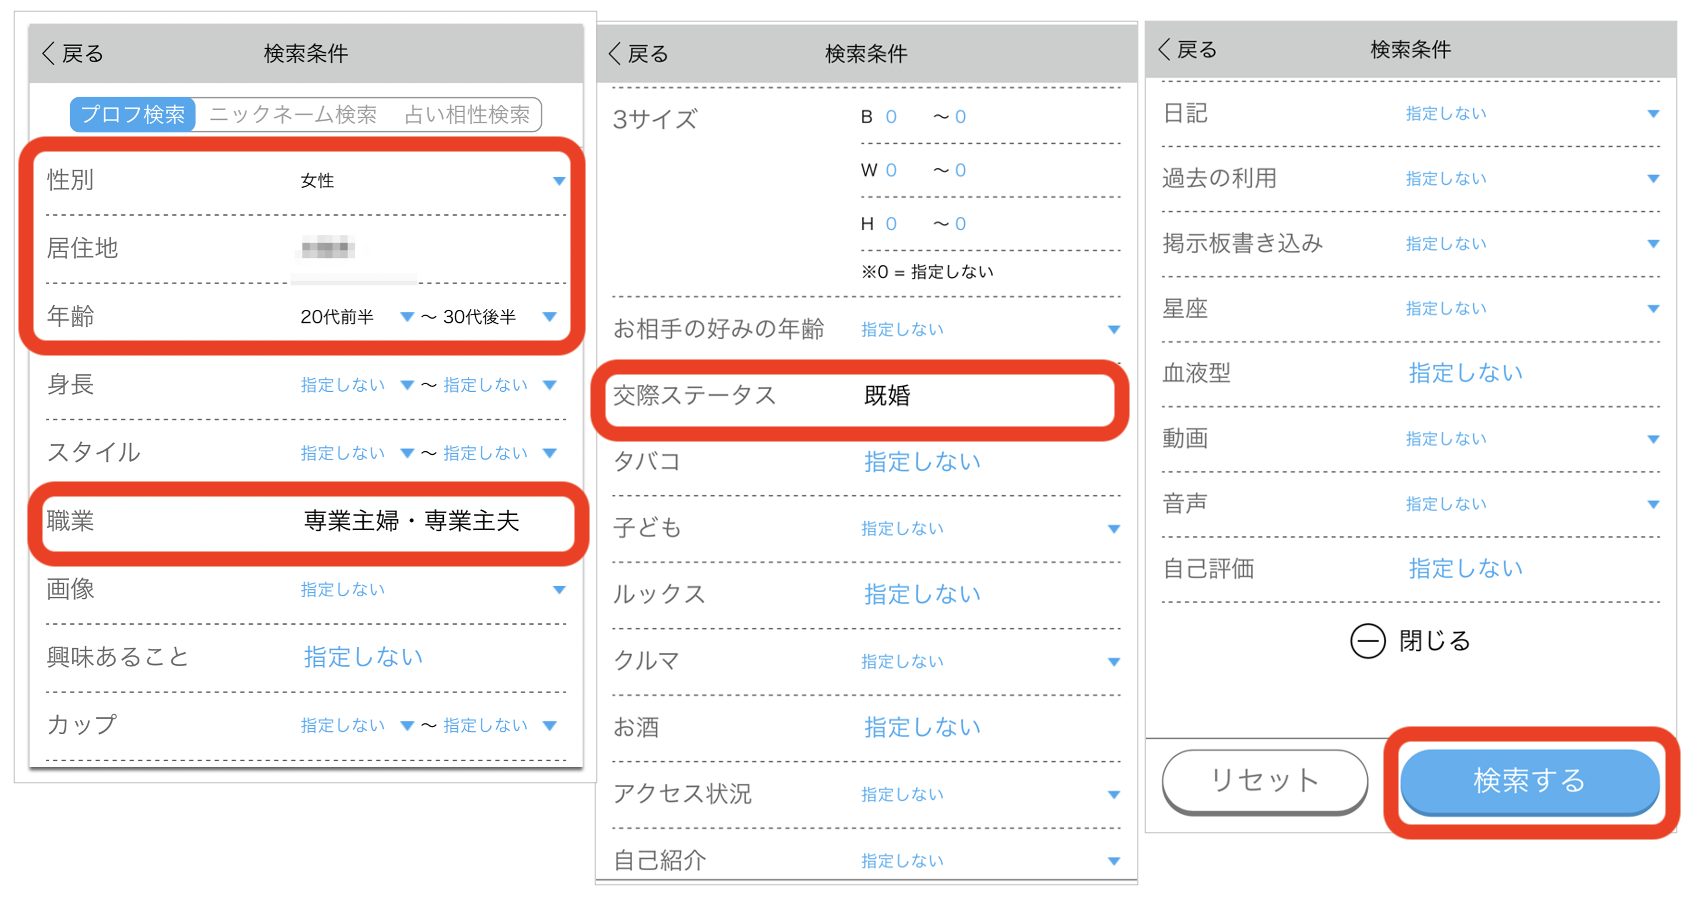Tap the 戻る back arrow in the right panel
Image resolution: width=1698 pixels, height=904 pixels.
[1164, 50]
